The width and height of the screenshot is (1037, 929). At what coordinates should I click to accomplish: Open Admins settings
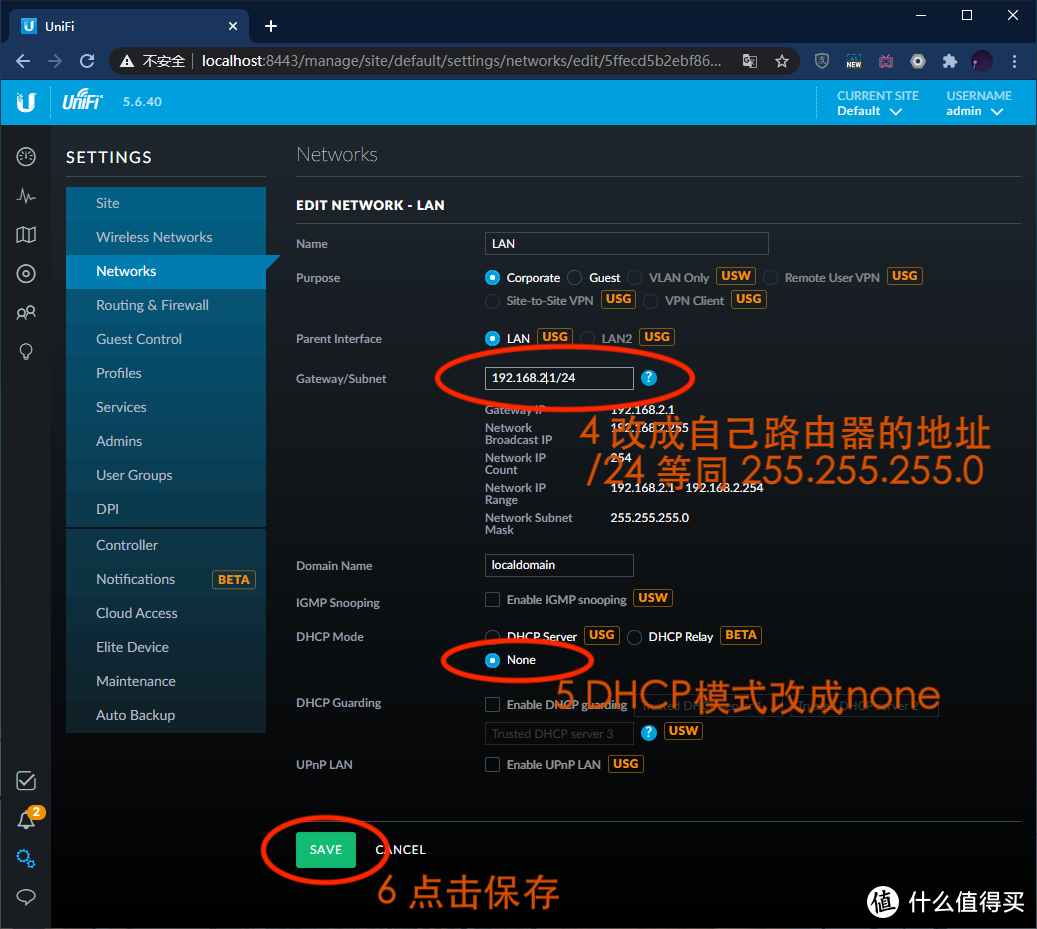tap(166, 441)
